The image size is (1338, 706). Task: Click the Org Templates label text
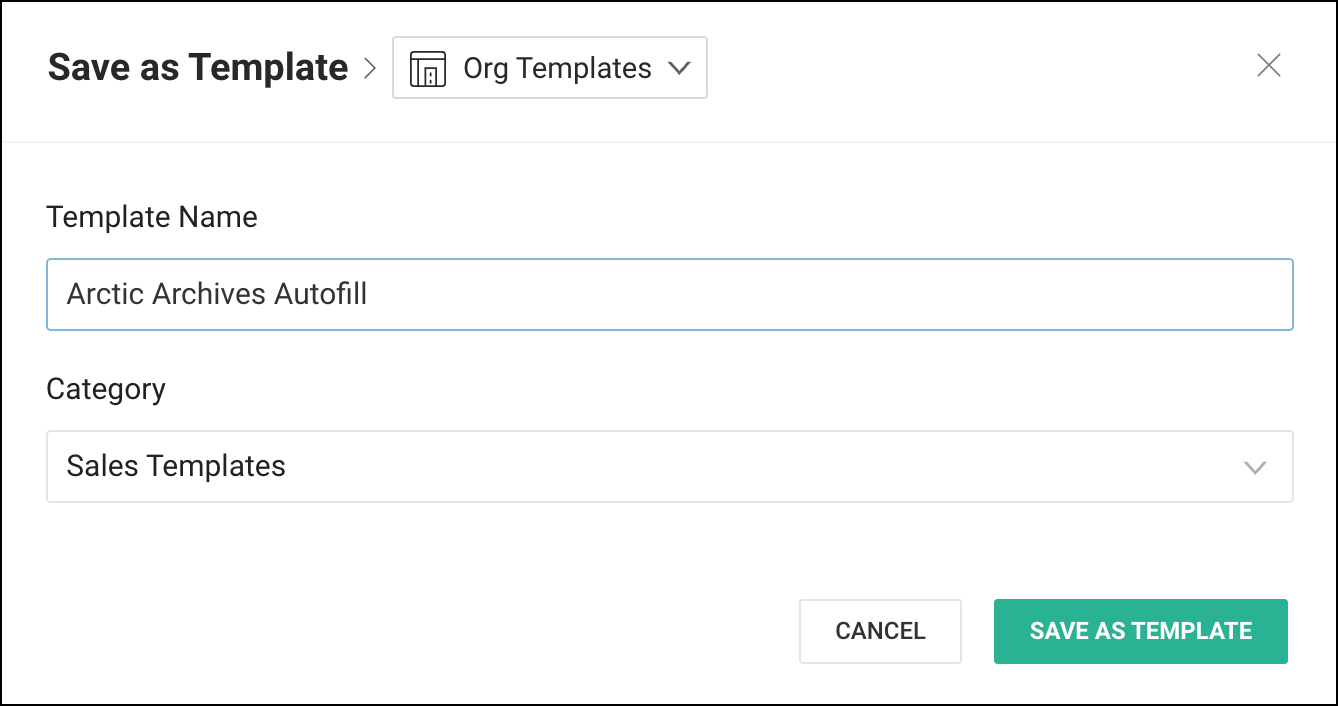coord(557,68)
